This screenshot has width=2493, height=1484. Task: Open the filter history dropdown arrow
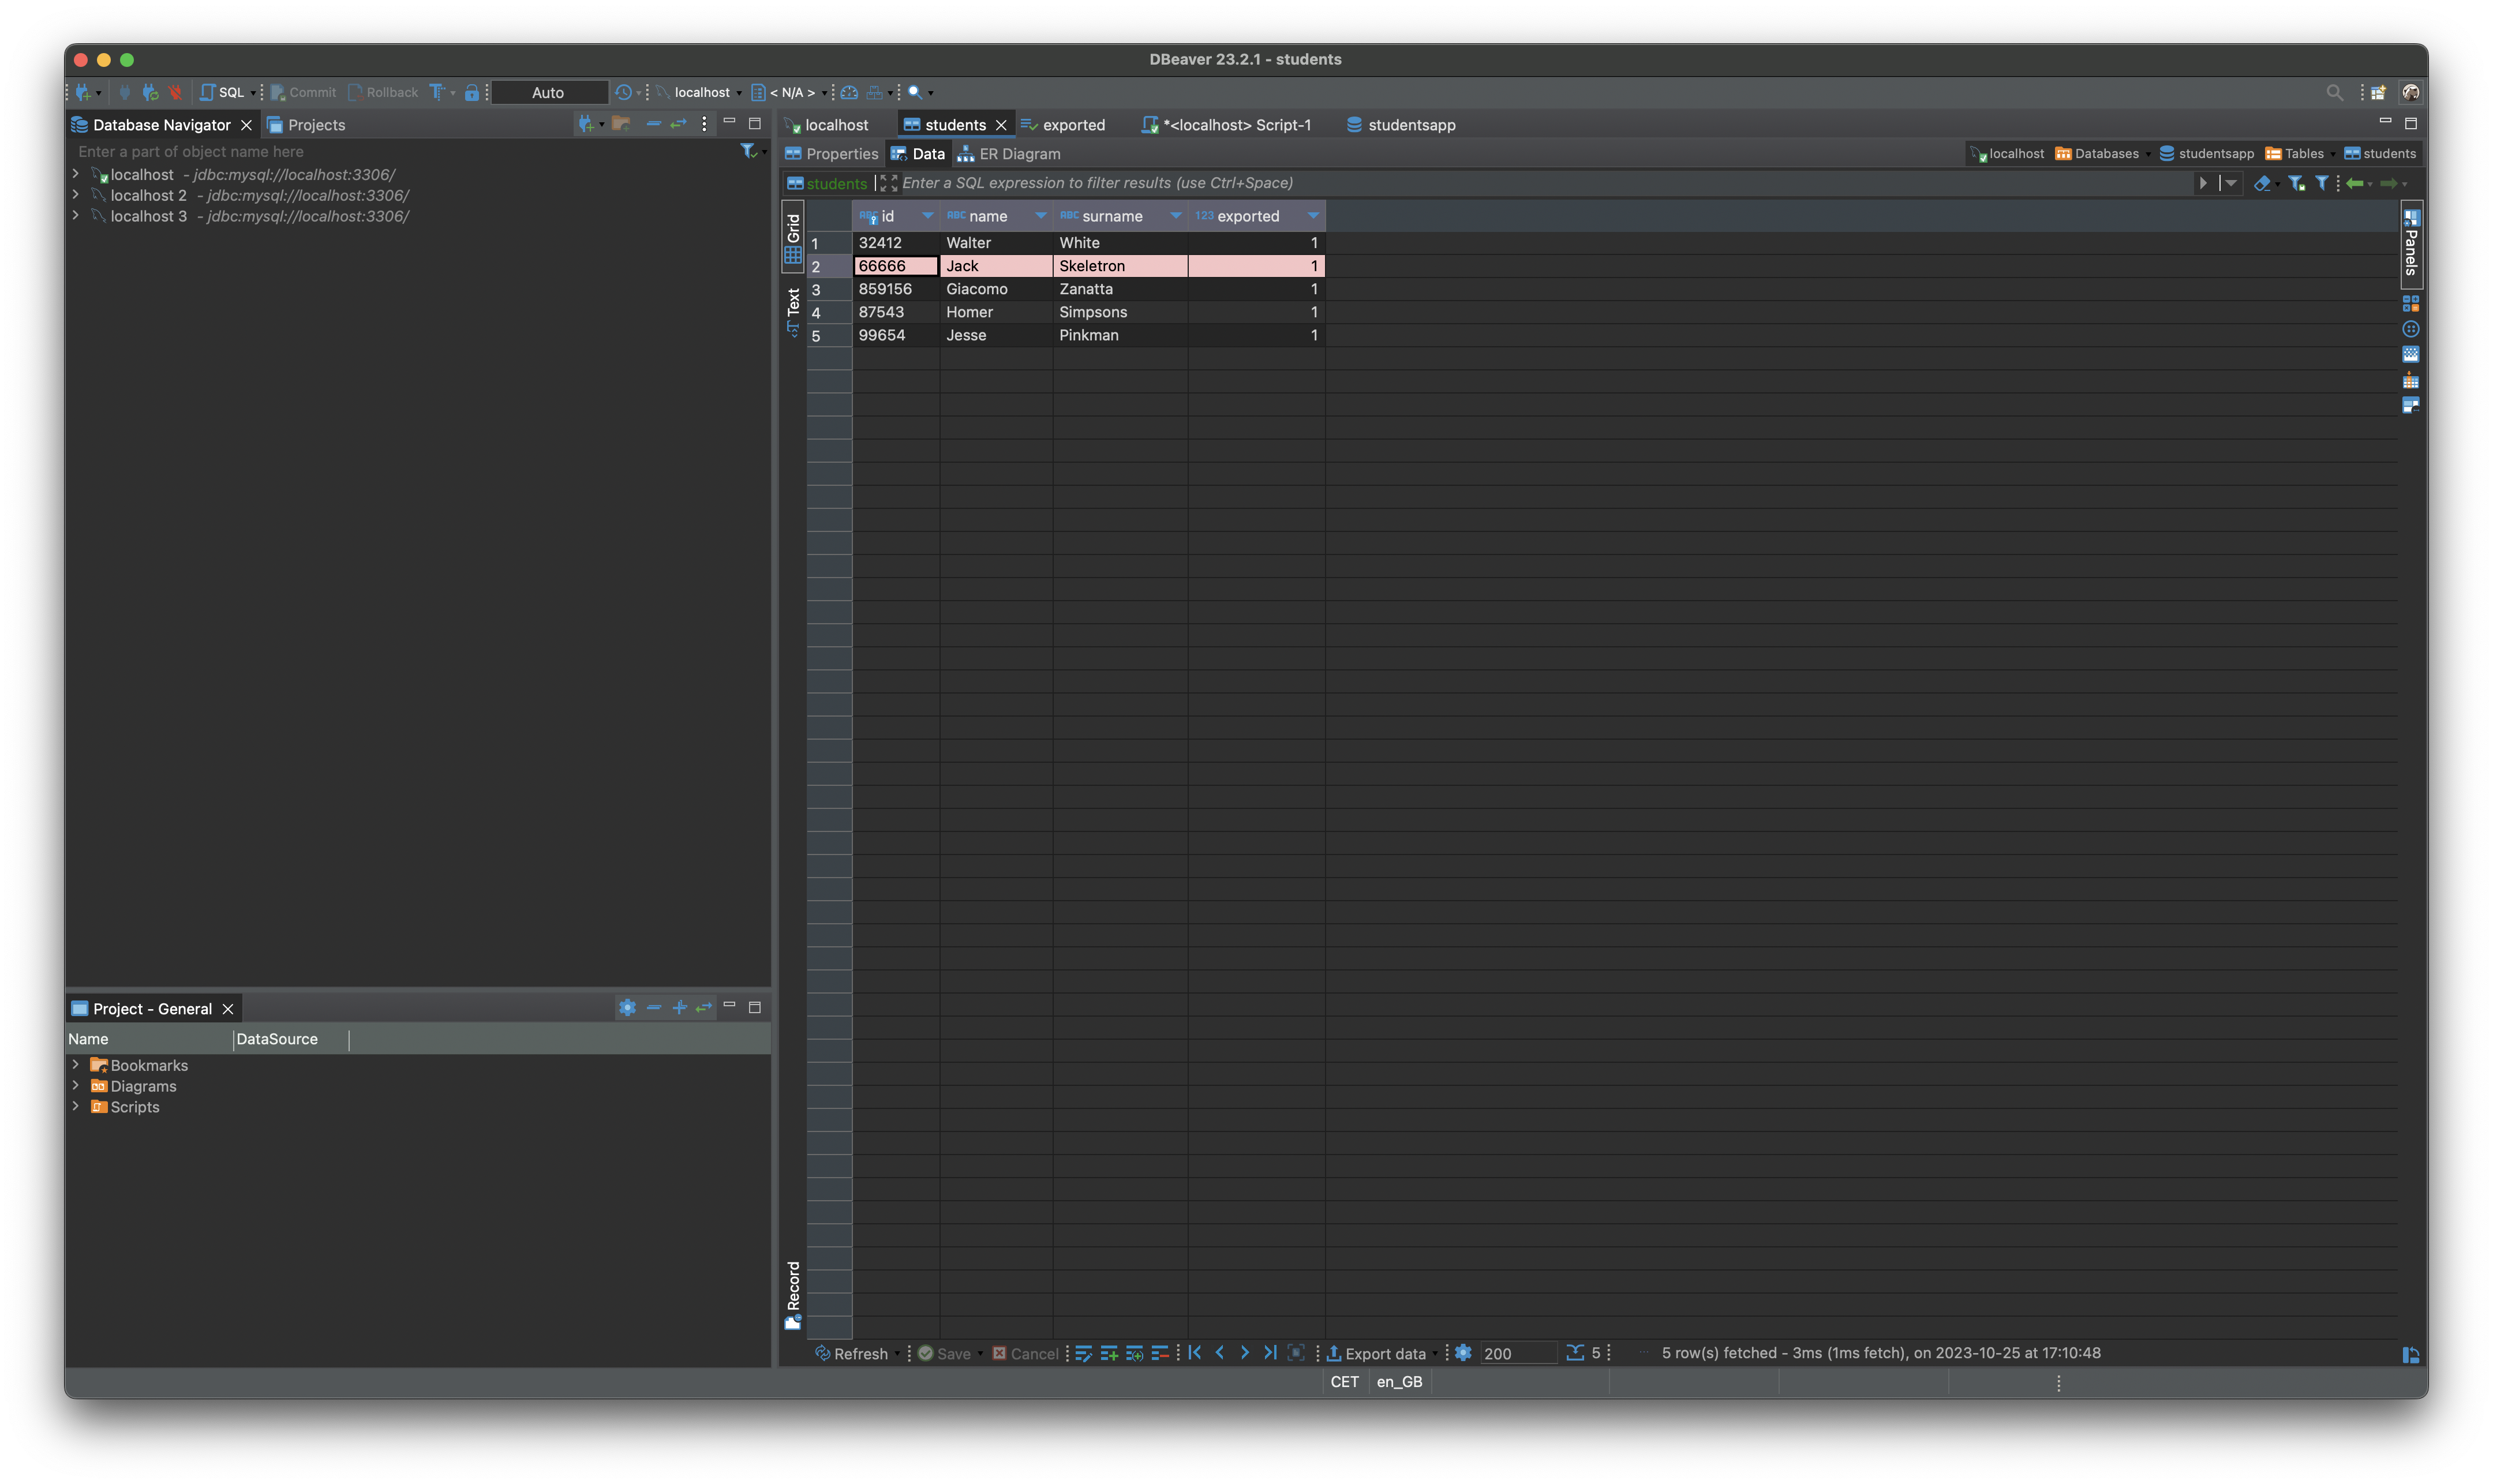coord(2231,183)
